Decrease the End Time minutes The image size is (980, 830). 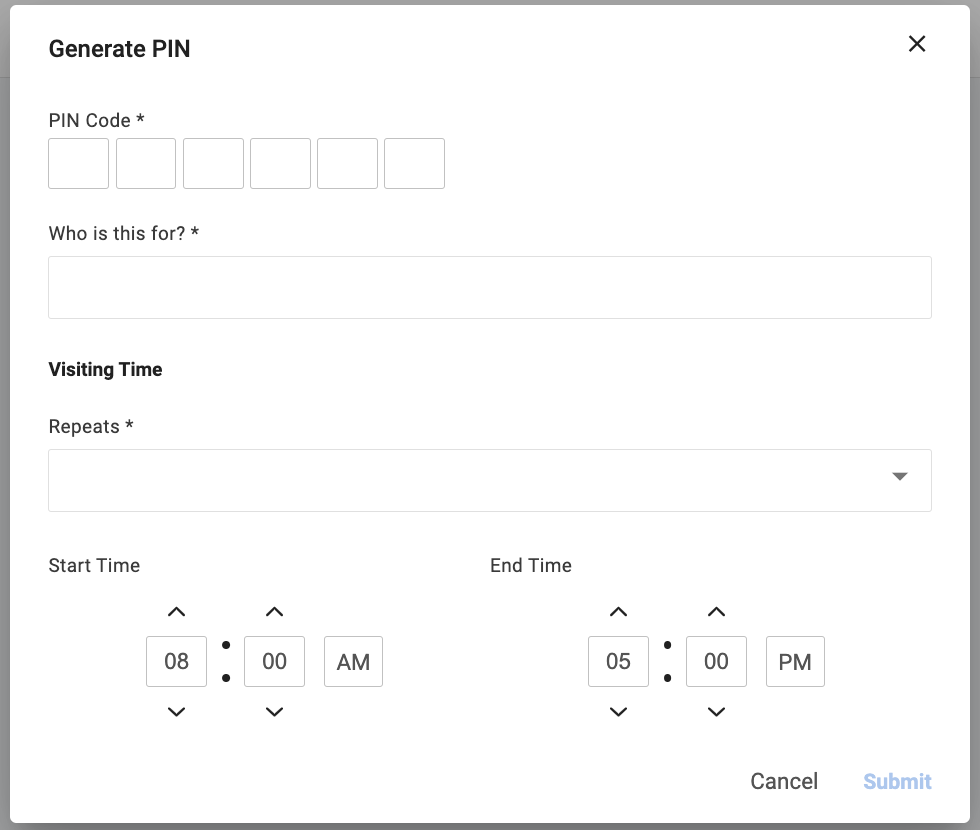(x=716, y=712)
